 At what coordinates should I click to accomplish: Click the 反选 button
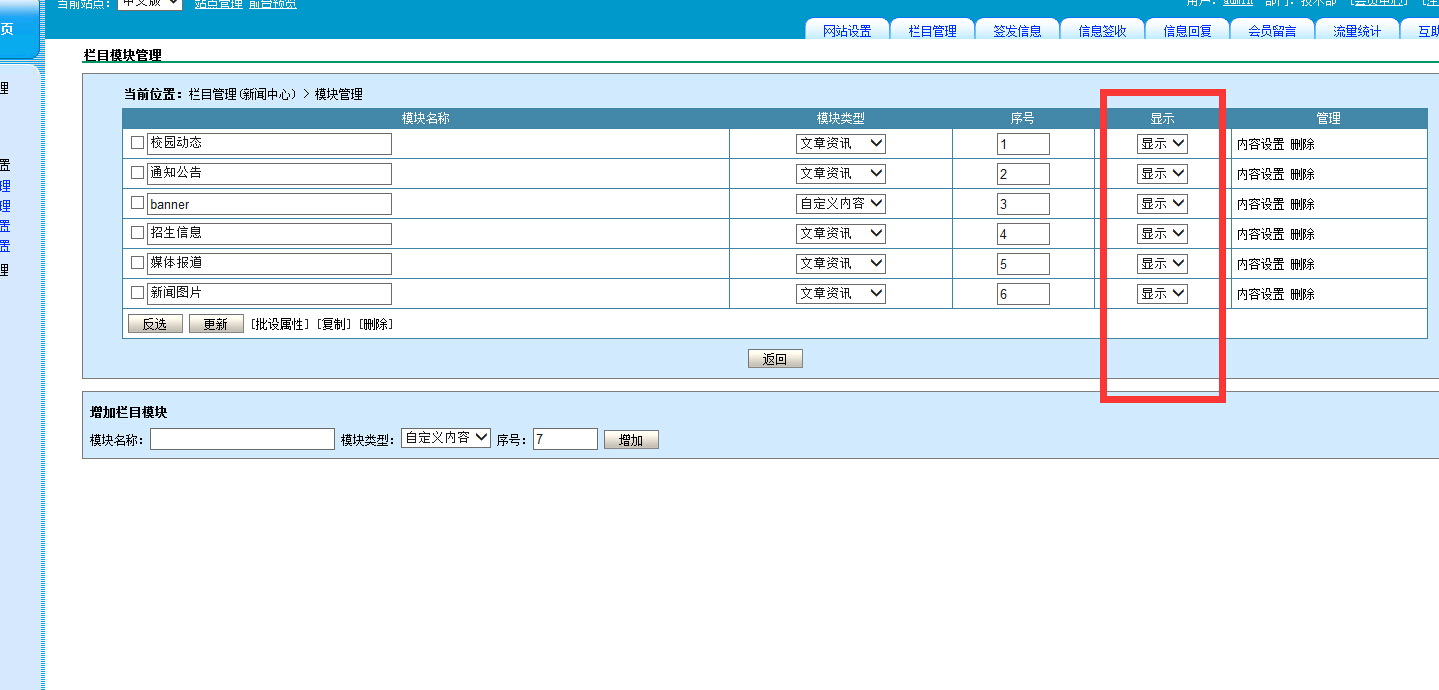[x=155, y=324]
